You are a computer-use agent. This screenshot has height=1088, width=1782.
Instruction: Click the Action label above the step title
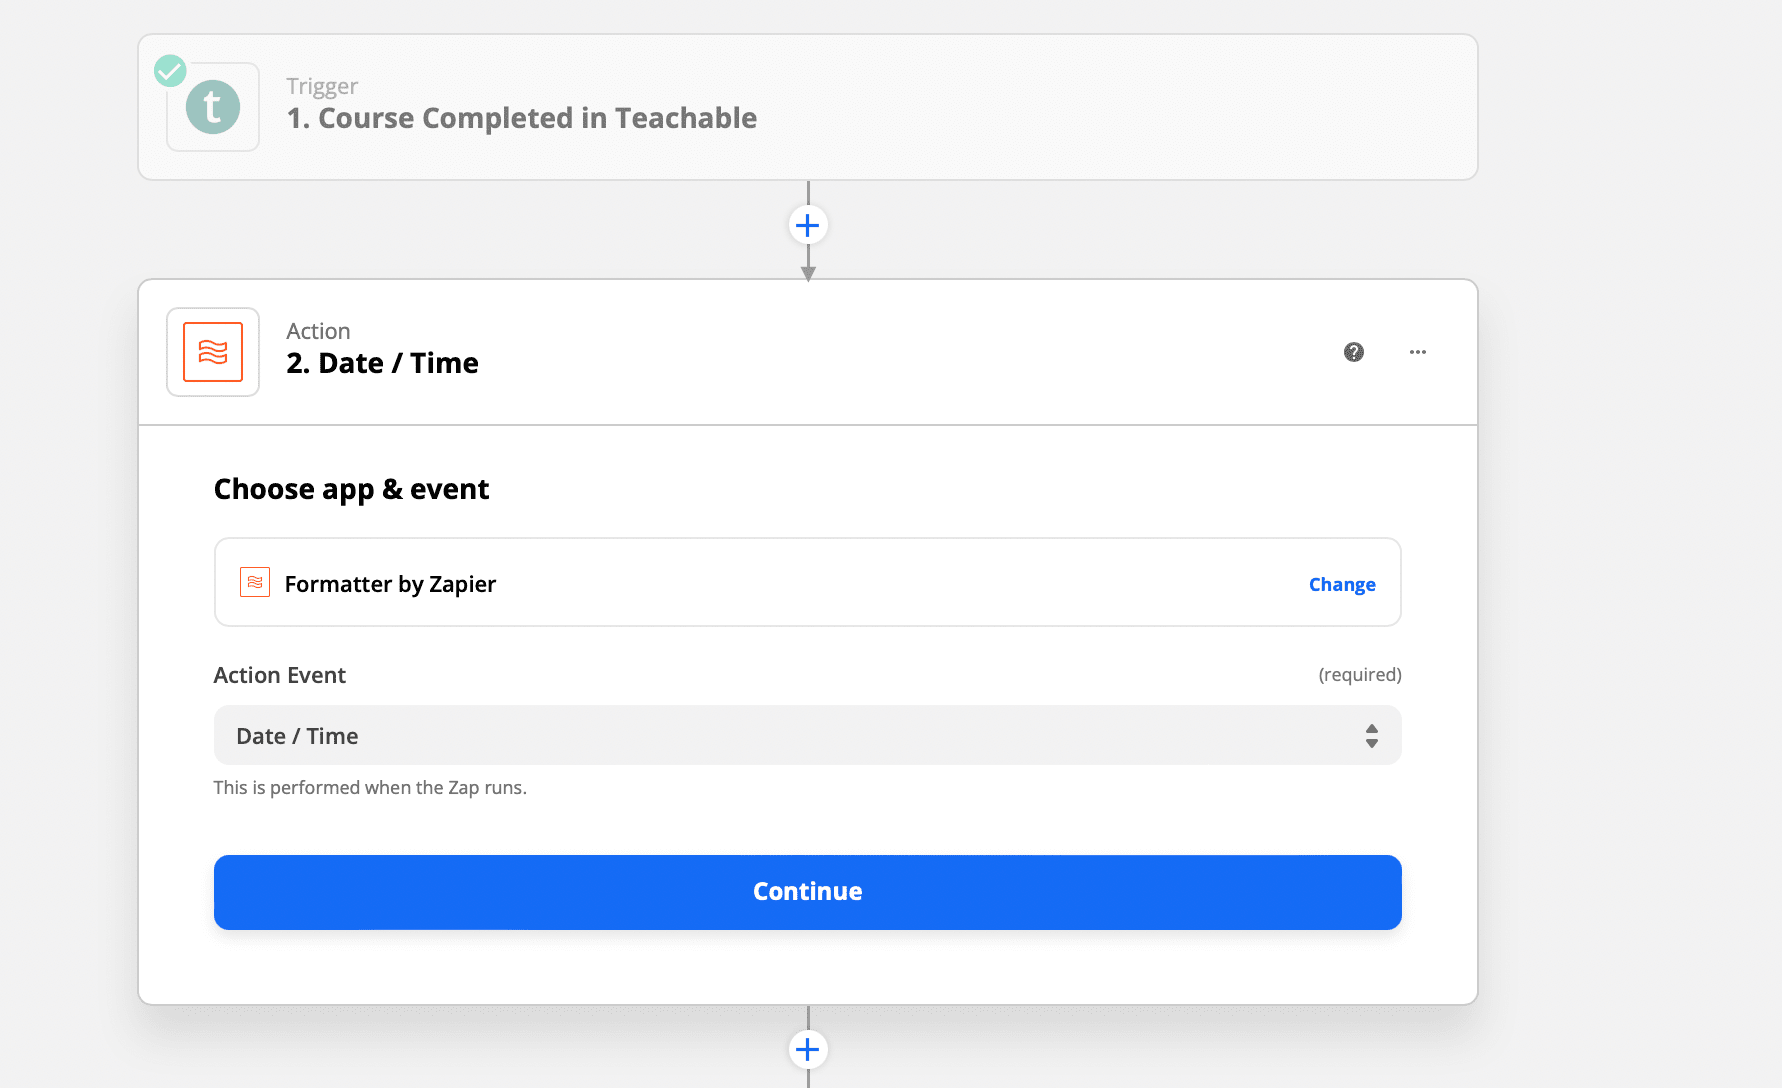[x=318, y=331]
